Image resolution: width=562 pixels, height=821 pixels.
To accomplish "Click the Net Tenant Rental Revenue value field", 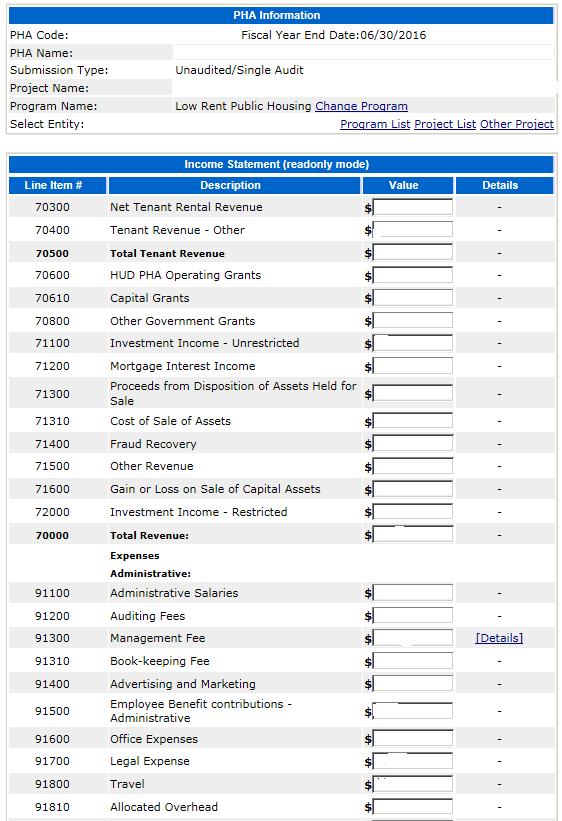I will tap(413, 207).
